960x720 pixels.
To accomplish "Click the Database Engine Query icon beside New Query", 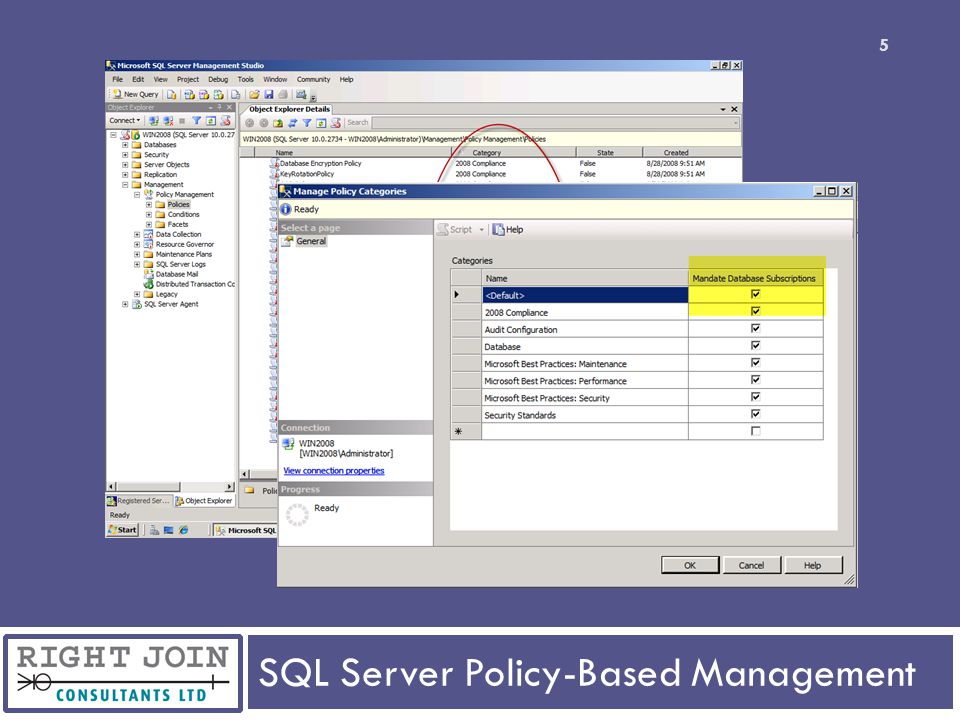I will [x=172, y=94].
